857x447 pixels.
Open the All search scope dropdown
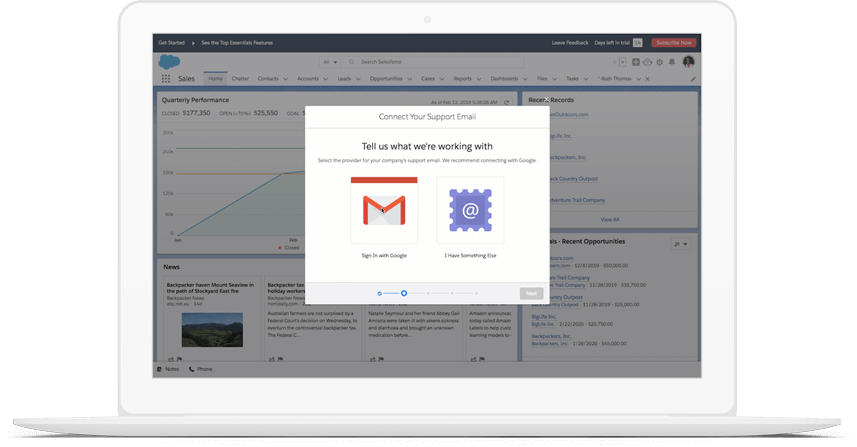pyautogui.click(x=330, y=62)
